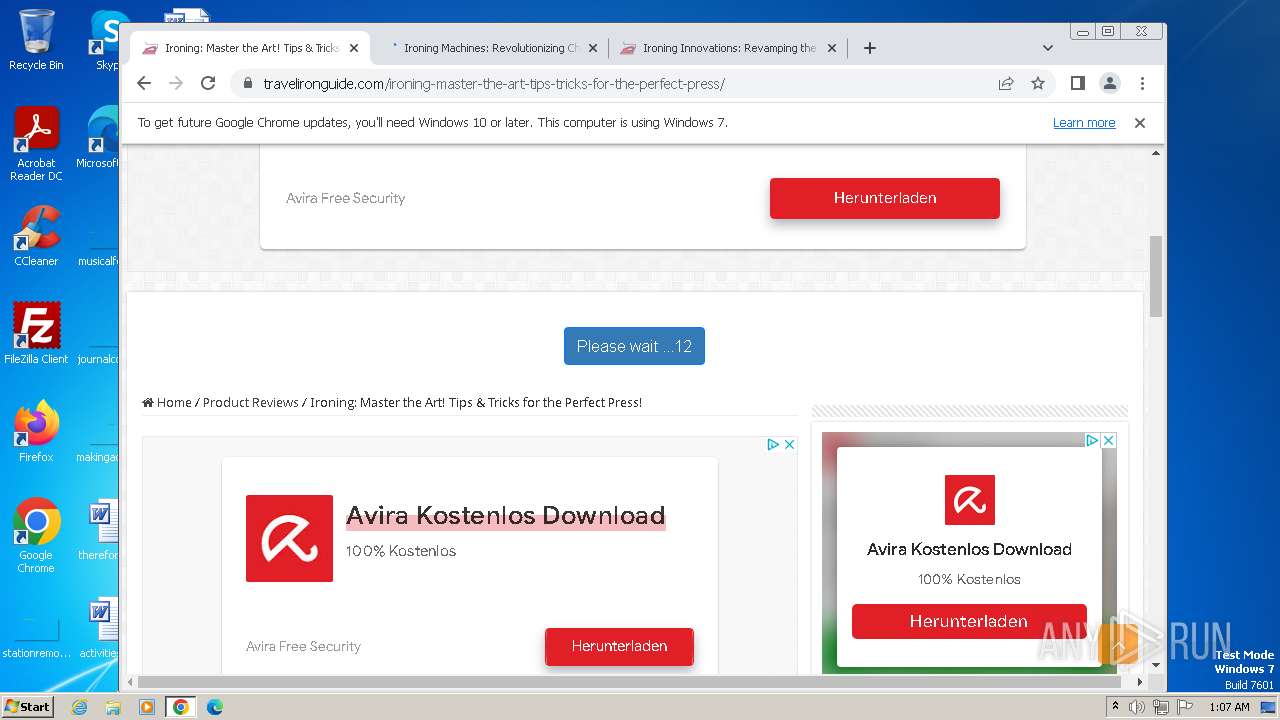Show hidden system tray icons
This screenshot has width=1280, height=720.
point(1116,707)
